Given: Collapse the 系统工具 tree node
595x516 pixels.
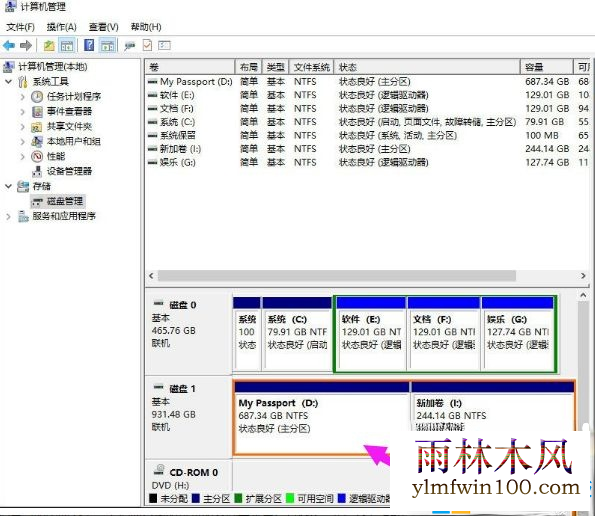Looking at the screenshot, I should coord(8,81).
